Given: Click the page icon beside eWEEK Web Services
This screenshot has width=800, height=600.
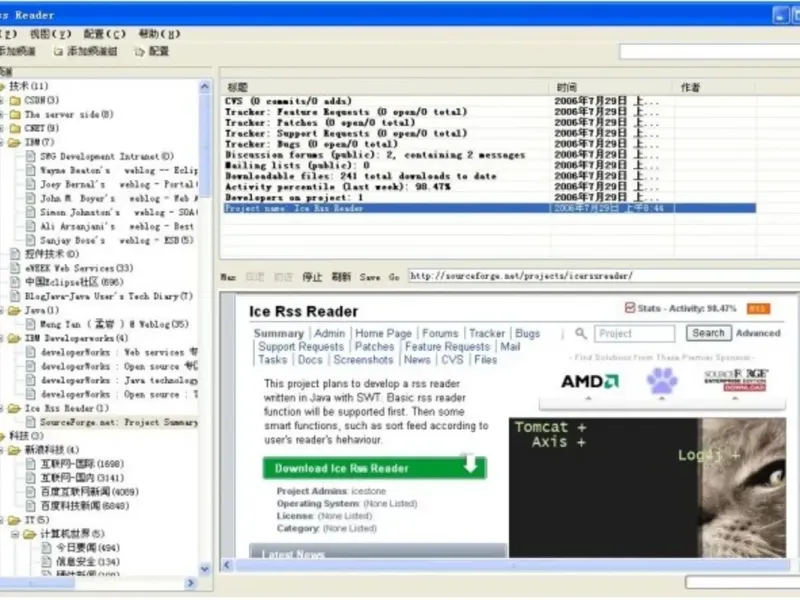Looking at the screenshot, I should point(15,268).
